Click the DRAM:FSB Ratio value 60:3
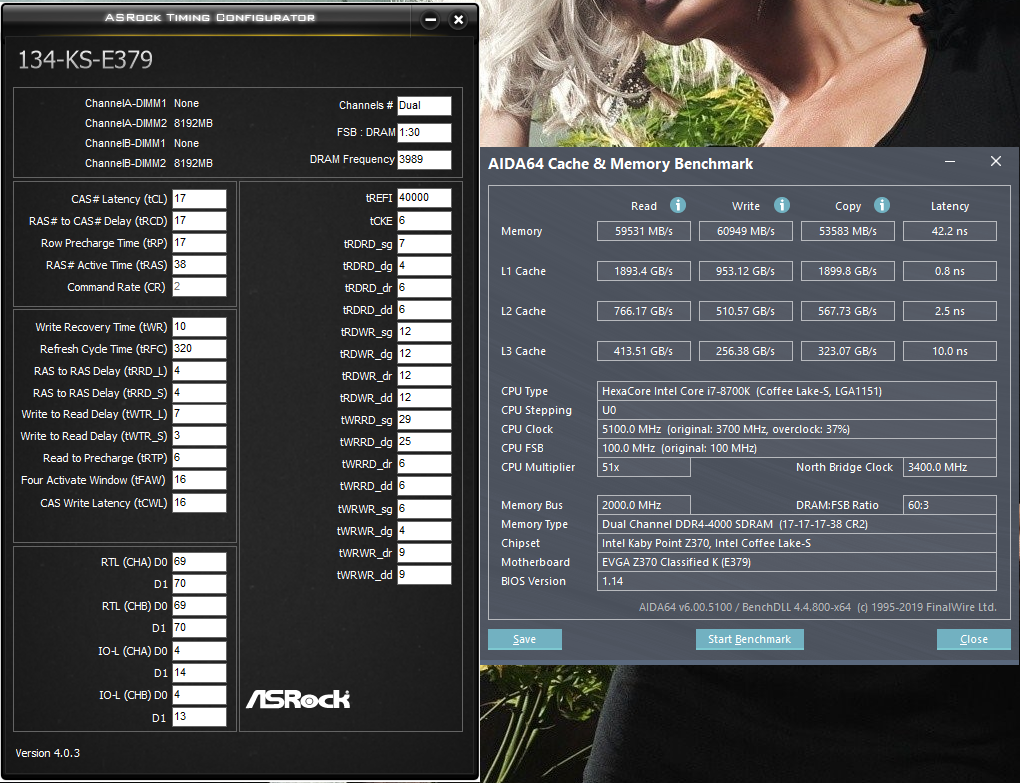Screen dimensions: 1020x783 [950, 505]
